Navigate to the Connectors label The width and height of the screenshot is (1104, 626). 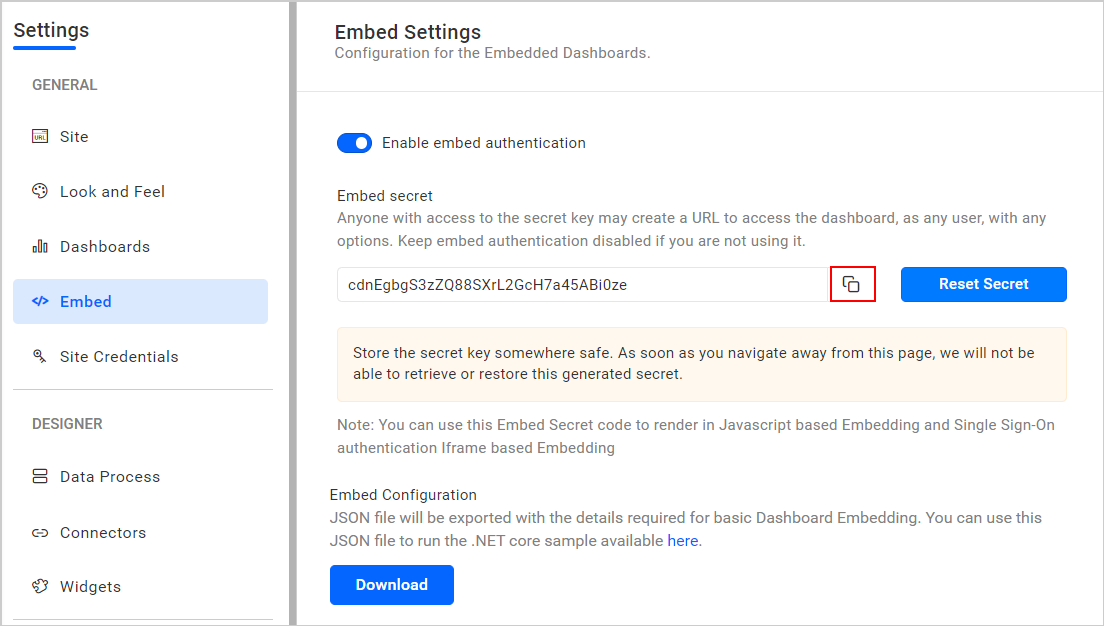(x=103, y=533)
